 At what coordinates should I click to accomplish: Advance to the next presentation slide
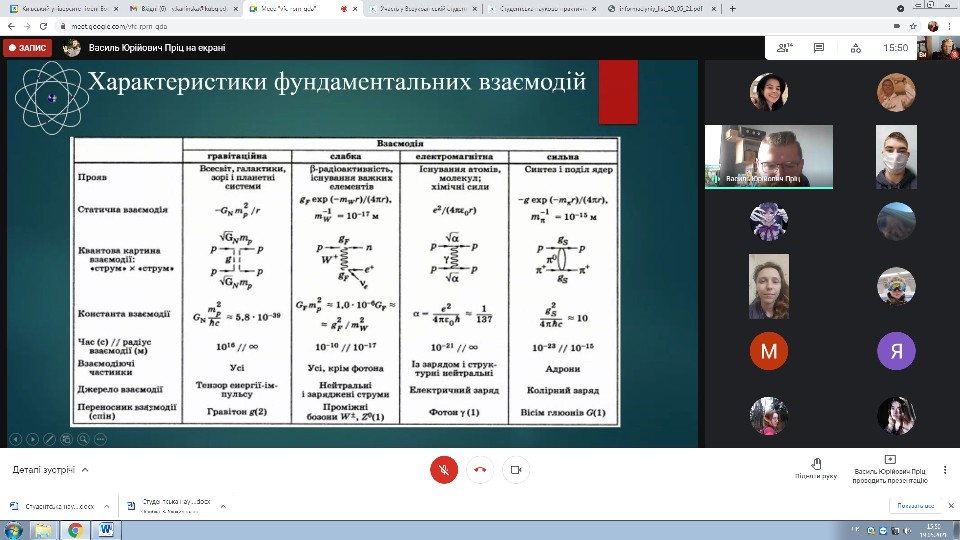[x=32, y=439]
